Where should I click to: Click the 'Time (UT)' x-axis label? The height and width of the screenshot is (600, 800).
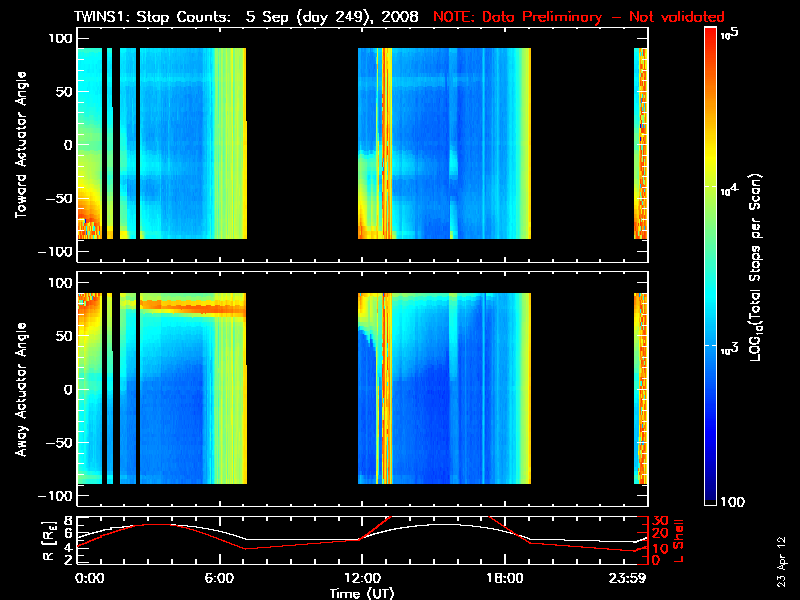[x=362, y=592]
